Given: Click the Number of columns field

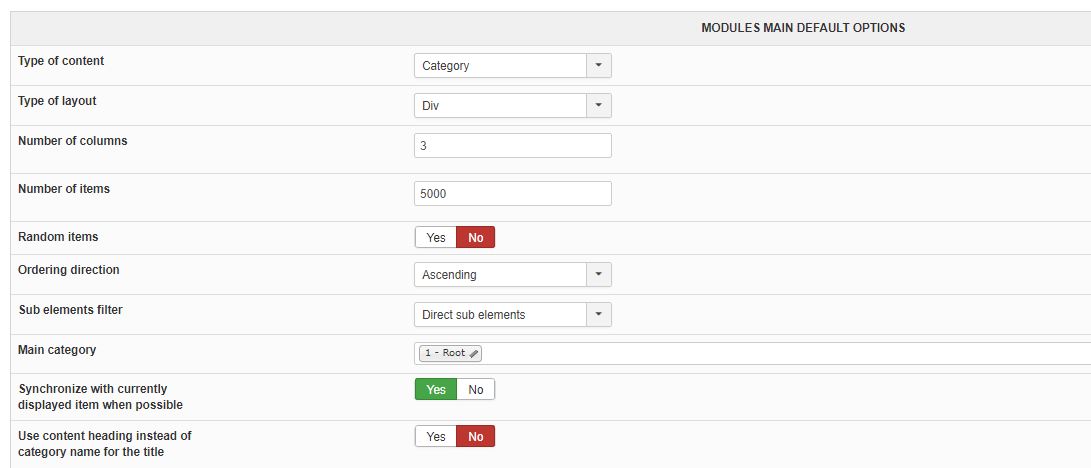Looking at the screenshot, I should (x=512, y=146).
